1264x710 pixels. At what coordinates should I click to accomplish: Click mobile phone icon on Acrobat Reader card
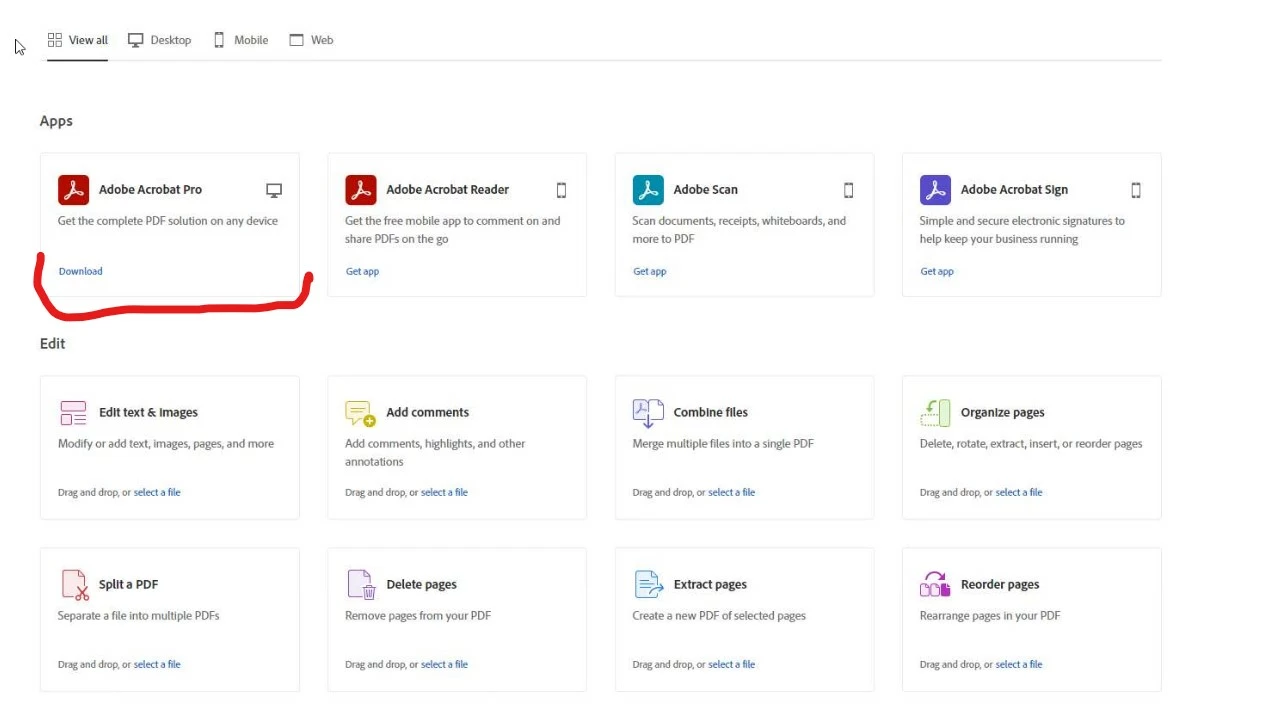561,190
